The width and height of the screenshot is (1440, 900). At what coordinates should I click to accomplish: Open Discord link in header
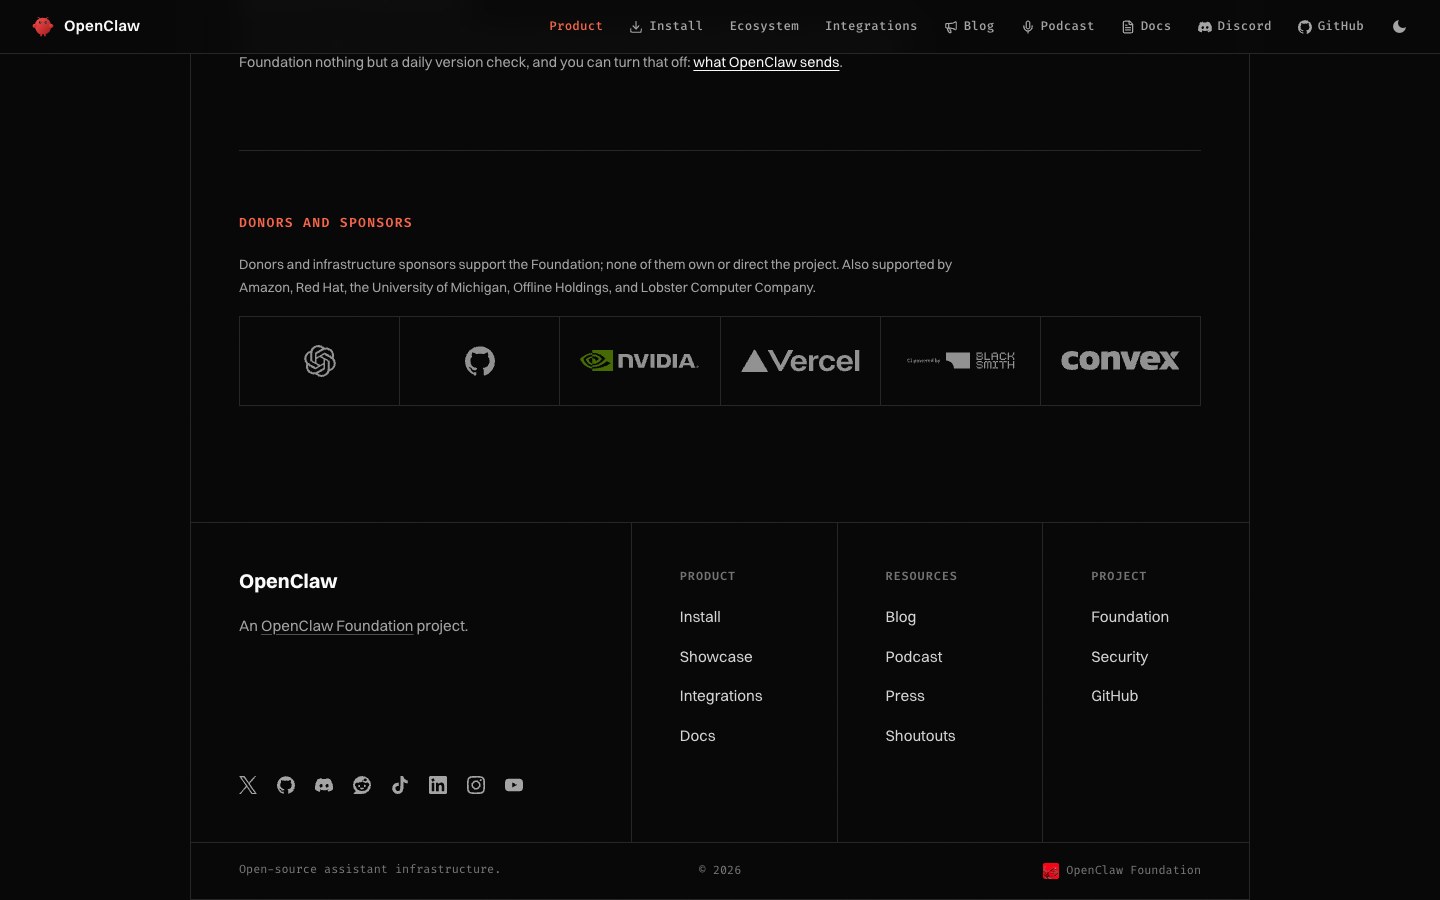click(1235, 26)
